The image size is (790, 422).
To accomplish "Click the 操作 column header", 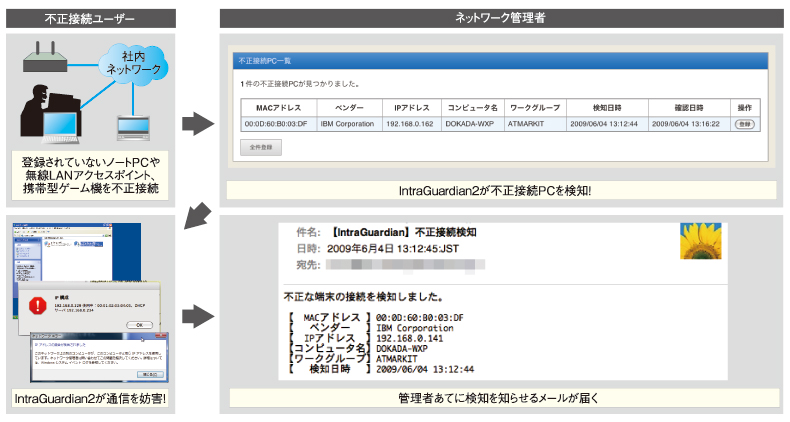I will click(x=745, y=108).
